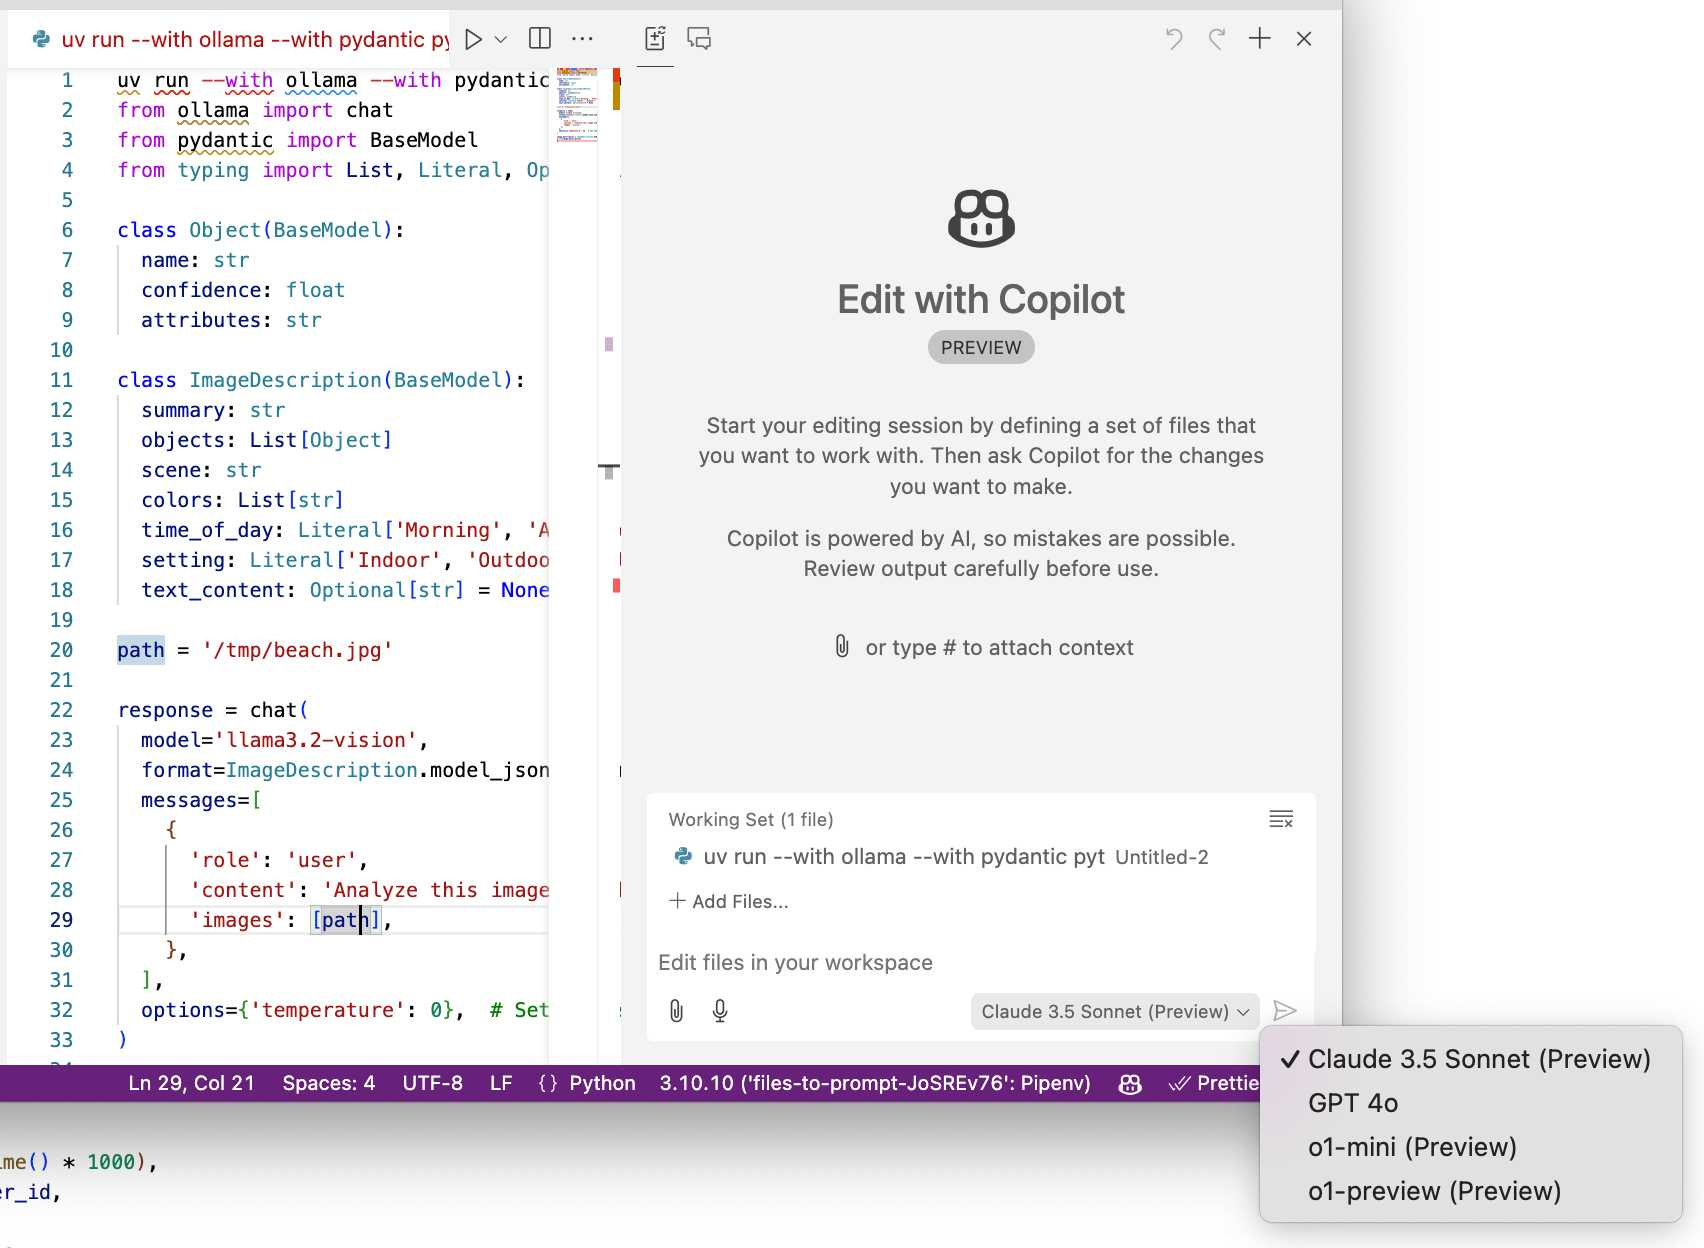Click the BaseModel import on line 3
Image resolution: width=1704 pixels, height=1248 pixels.
(424, 140)
